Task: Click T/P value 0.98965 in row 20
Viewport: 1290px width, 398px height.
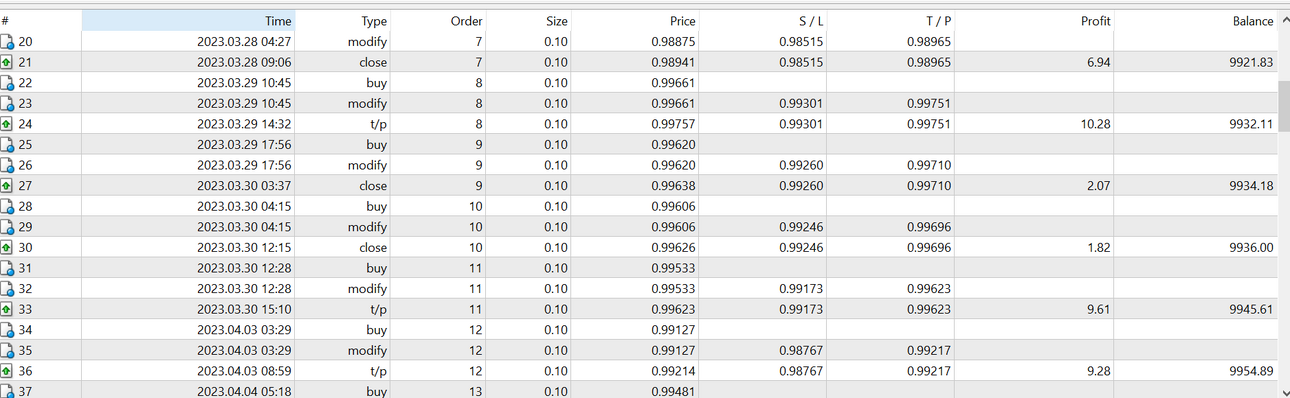Action: point(930,42)
